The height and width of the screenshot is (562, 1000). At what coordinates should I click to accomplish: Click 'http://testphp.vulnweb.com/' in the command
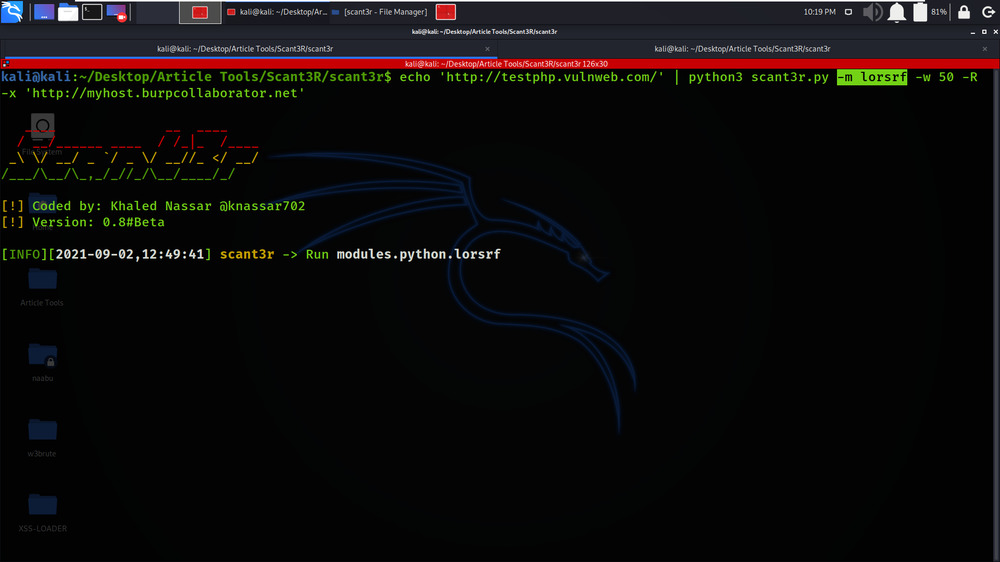(552, 77)
